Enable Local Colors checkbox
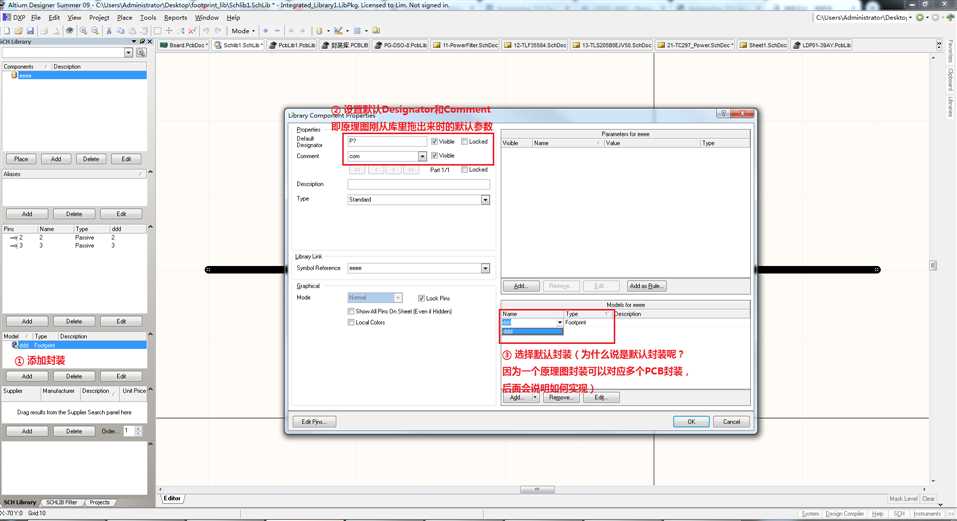This screenshot has height=521, width=957. click(351, 322)
